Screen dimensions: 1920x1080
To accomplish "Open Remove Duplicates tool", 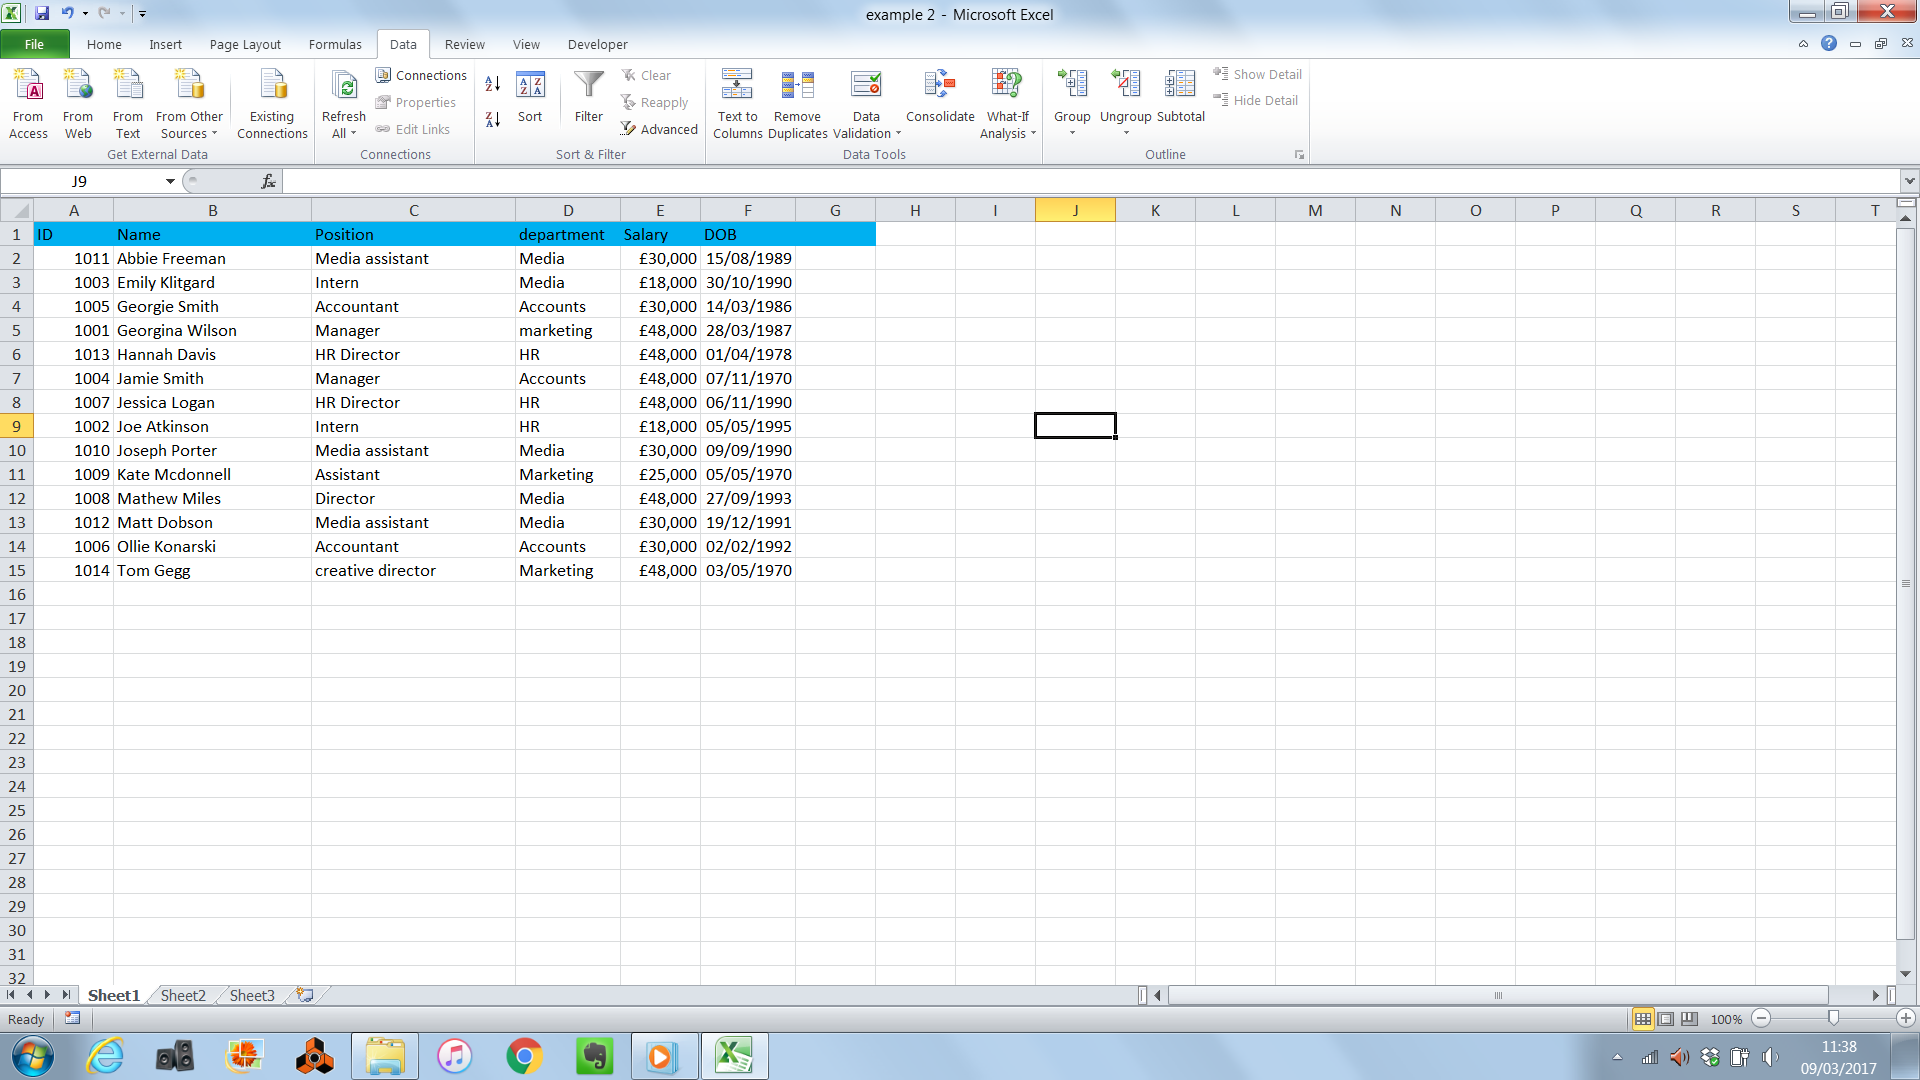I will [797, 104].
